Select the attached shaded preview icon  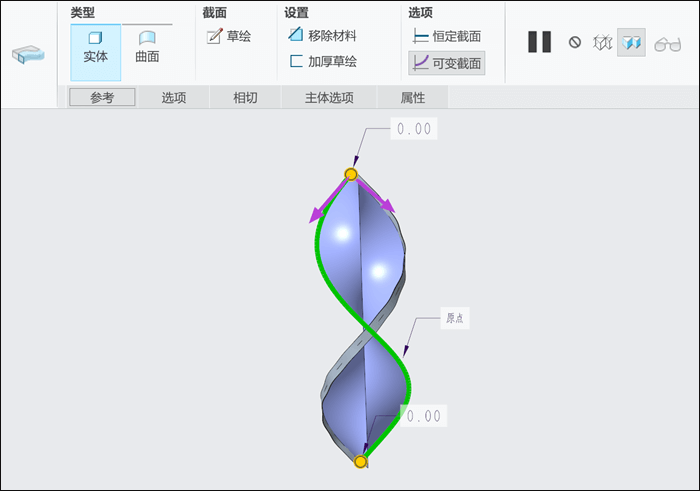point(631,42)
